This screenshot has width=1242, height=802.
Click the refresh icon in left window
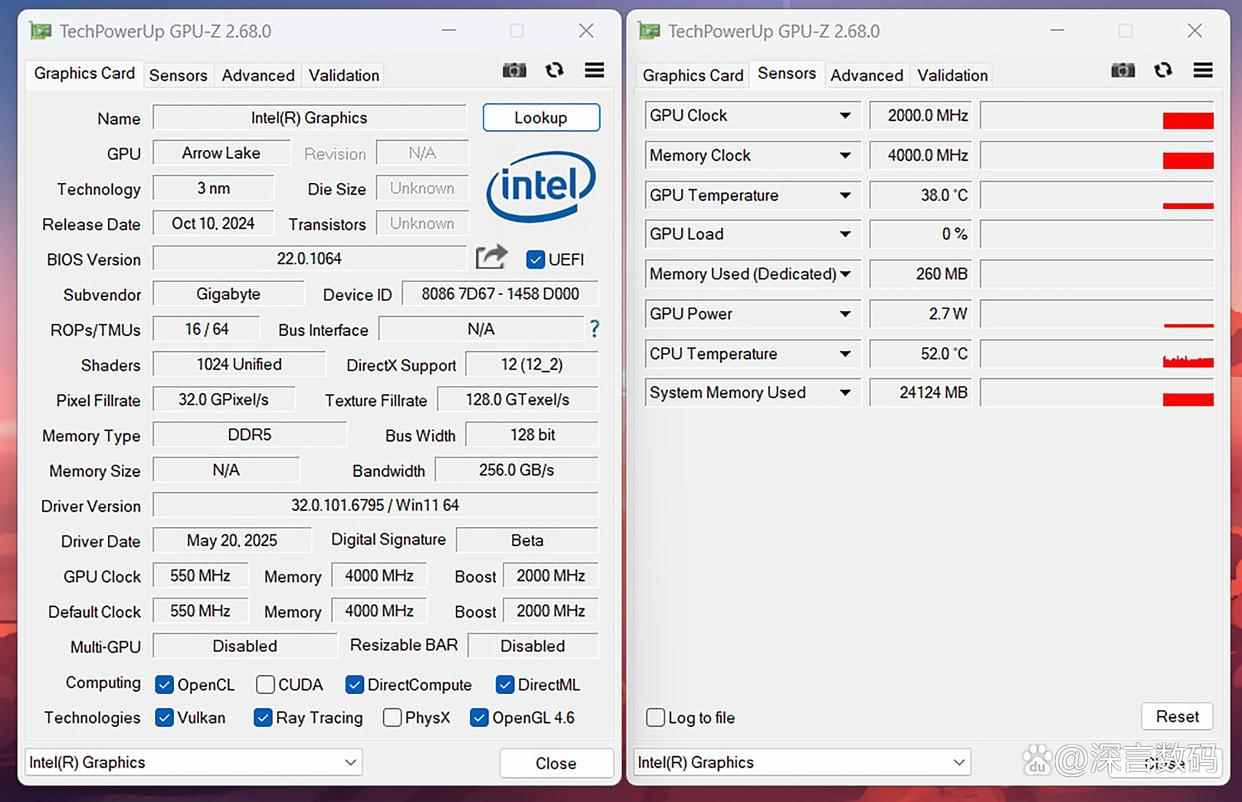(x=554, y=70)
